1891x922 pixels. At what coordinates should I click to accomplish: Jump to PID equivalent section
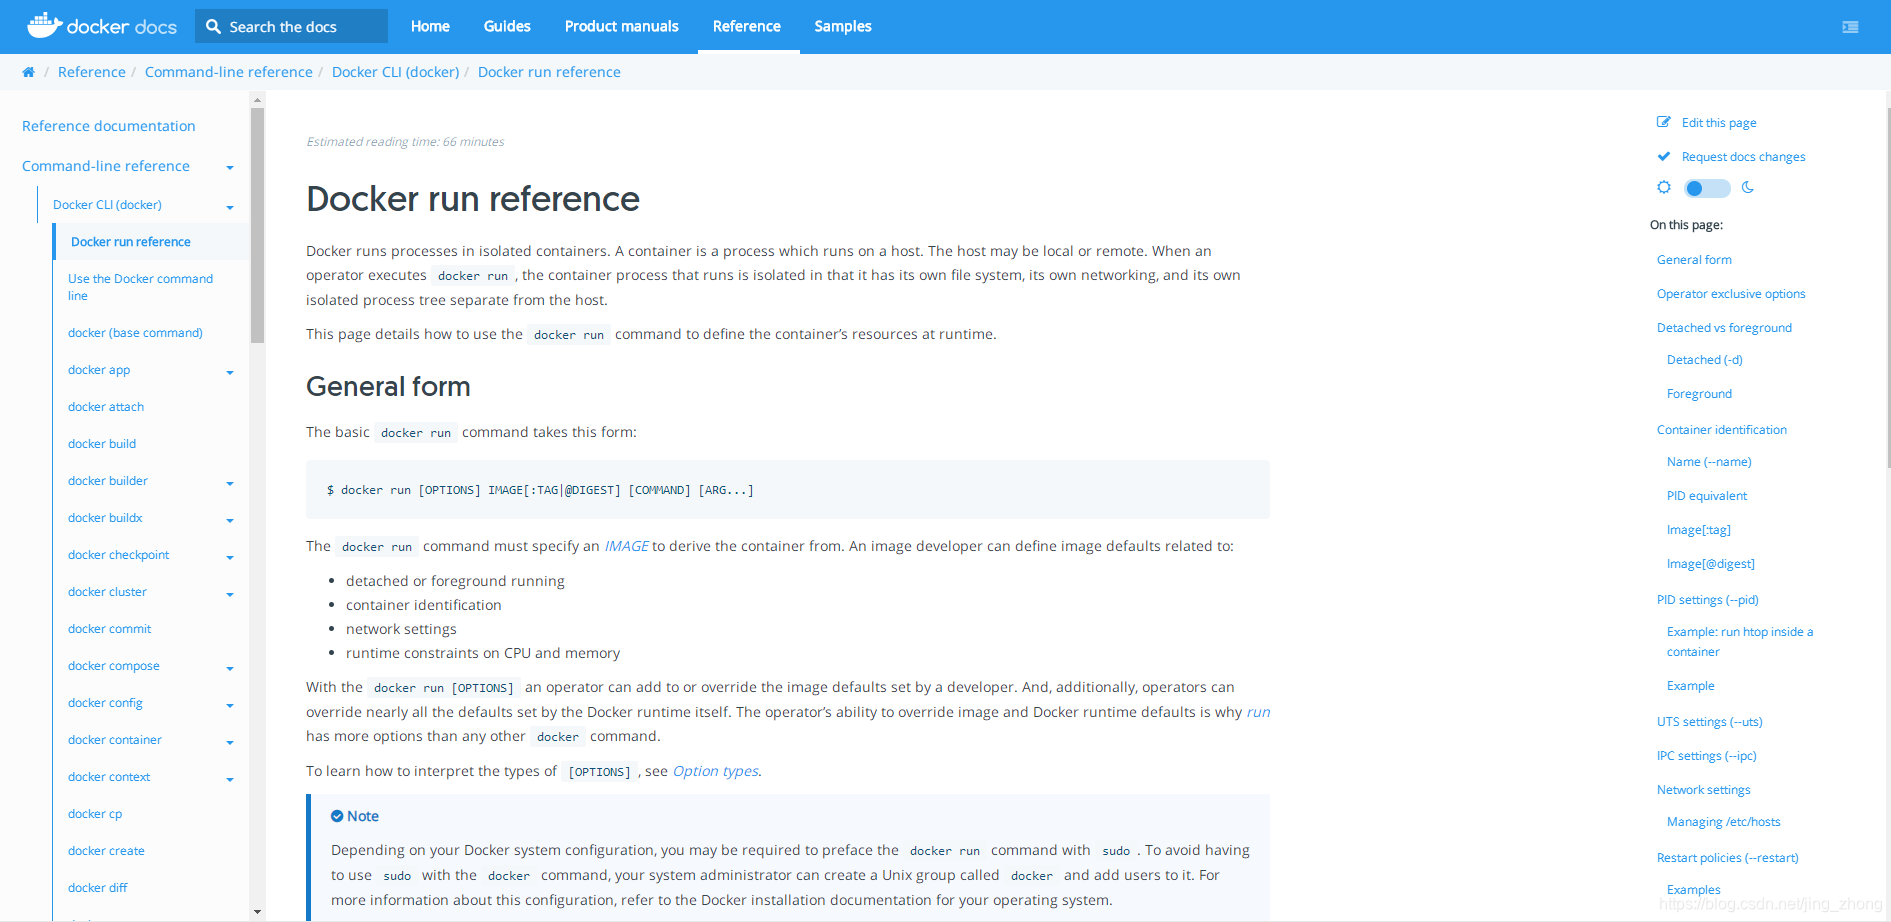1707,496
